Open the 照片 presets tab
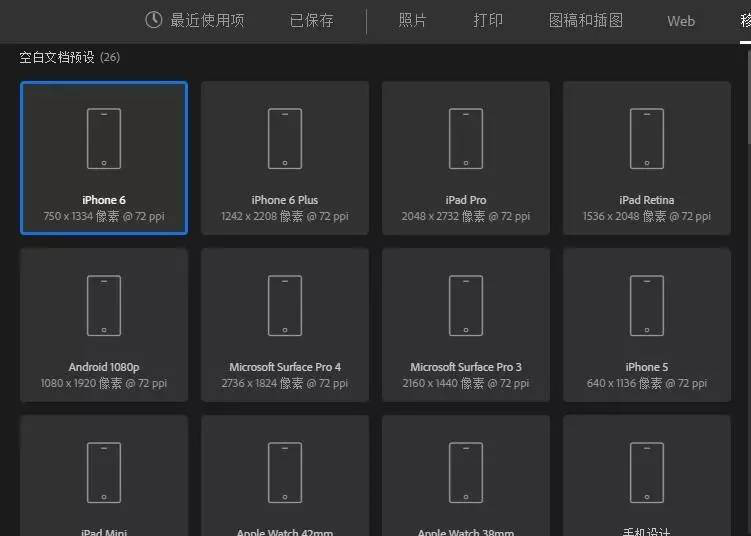This screenshot has width=751, height=536. (412, 20)
